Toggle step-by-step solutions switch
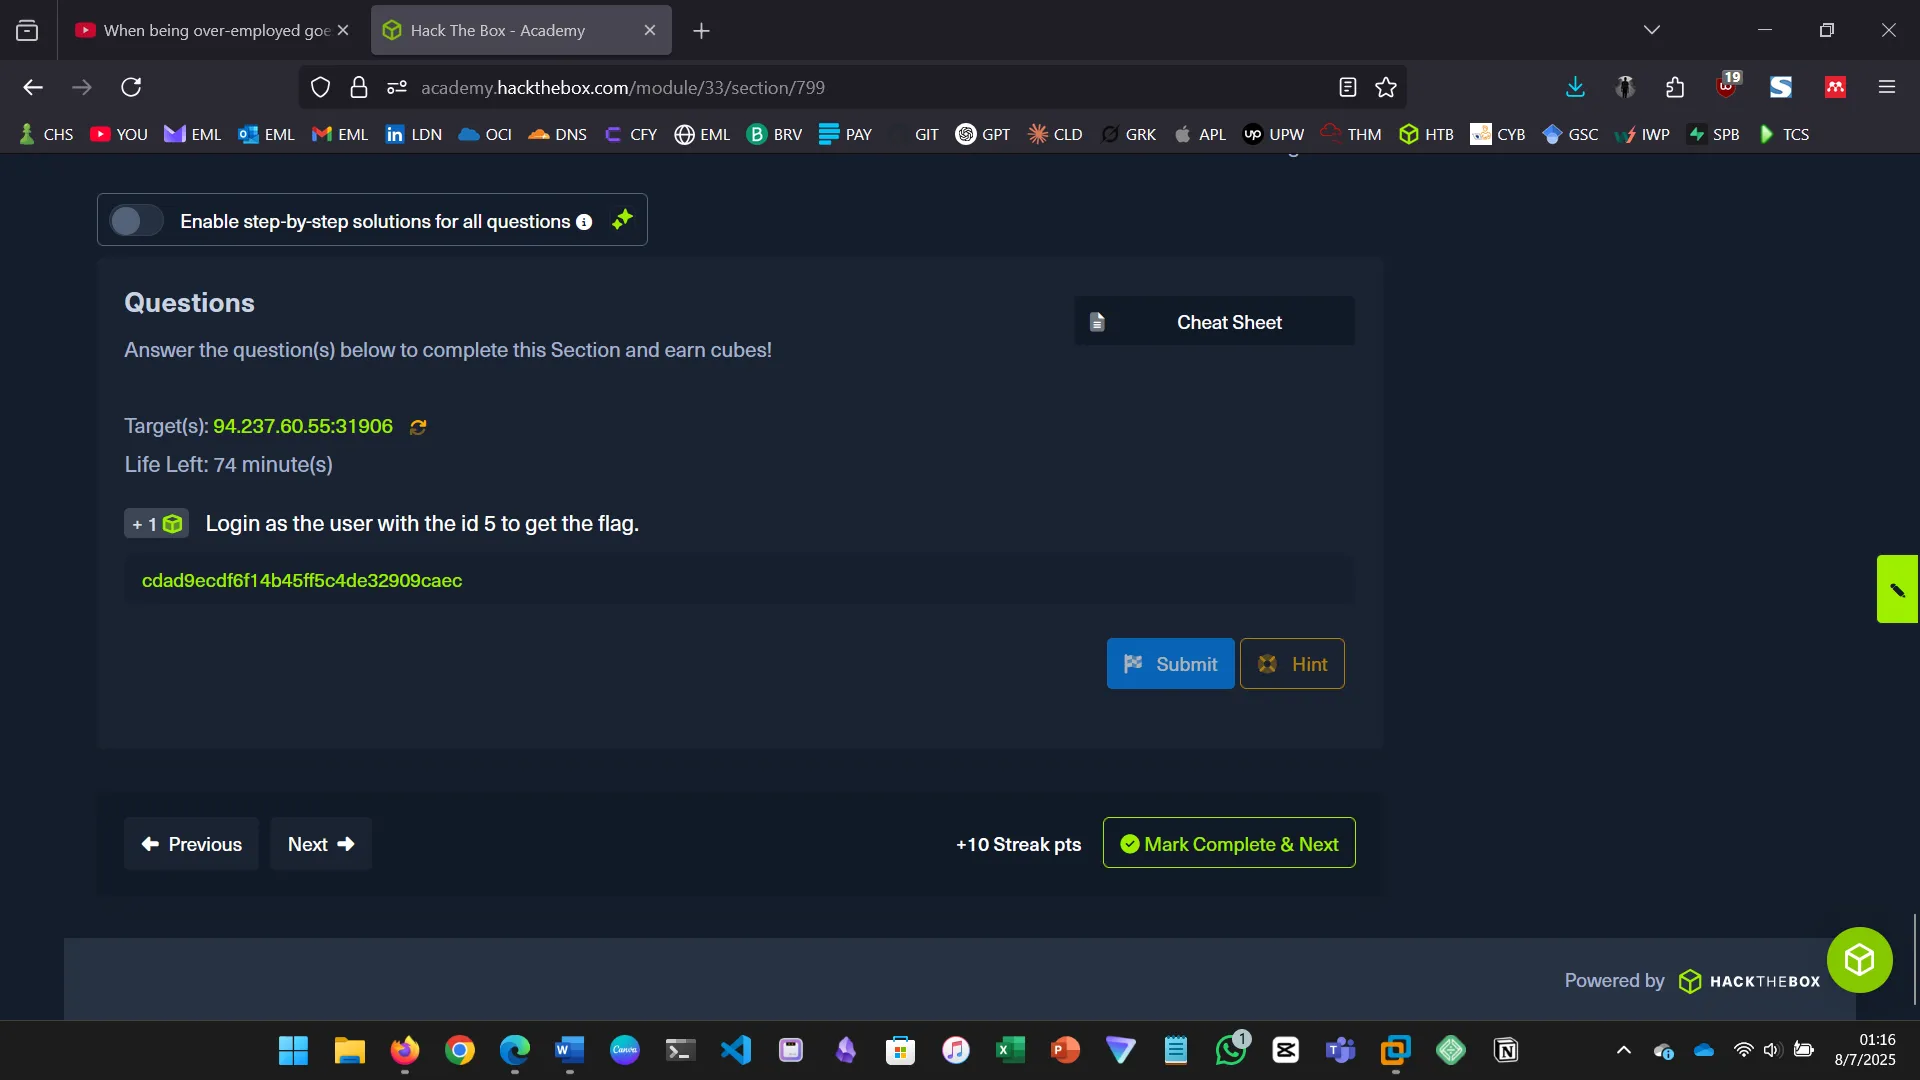Viewport: 1920px width, 1080px height. tap(136, 221)
